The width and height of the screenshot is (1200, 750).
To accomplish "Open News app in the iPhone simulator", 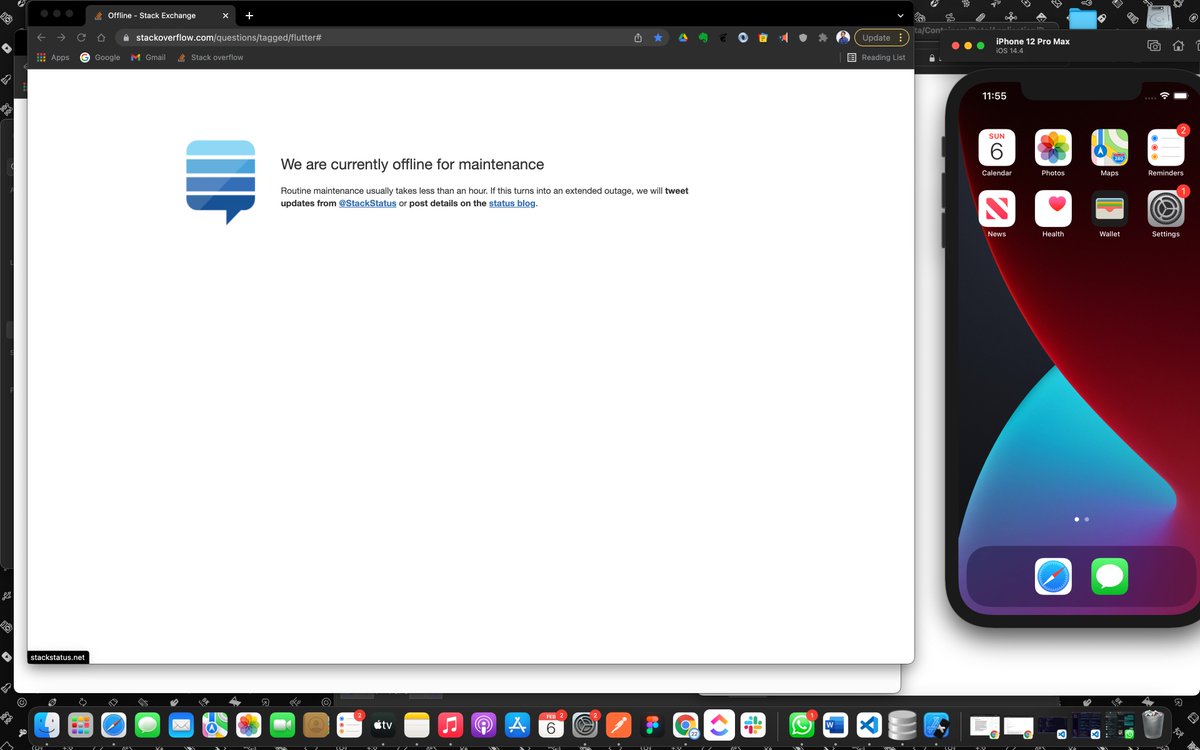I will (x=996, y=208).
